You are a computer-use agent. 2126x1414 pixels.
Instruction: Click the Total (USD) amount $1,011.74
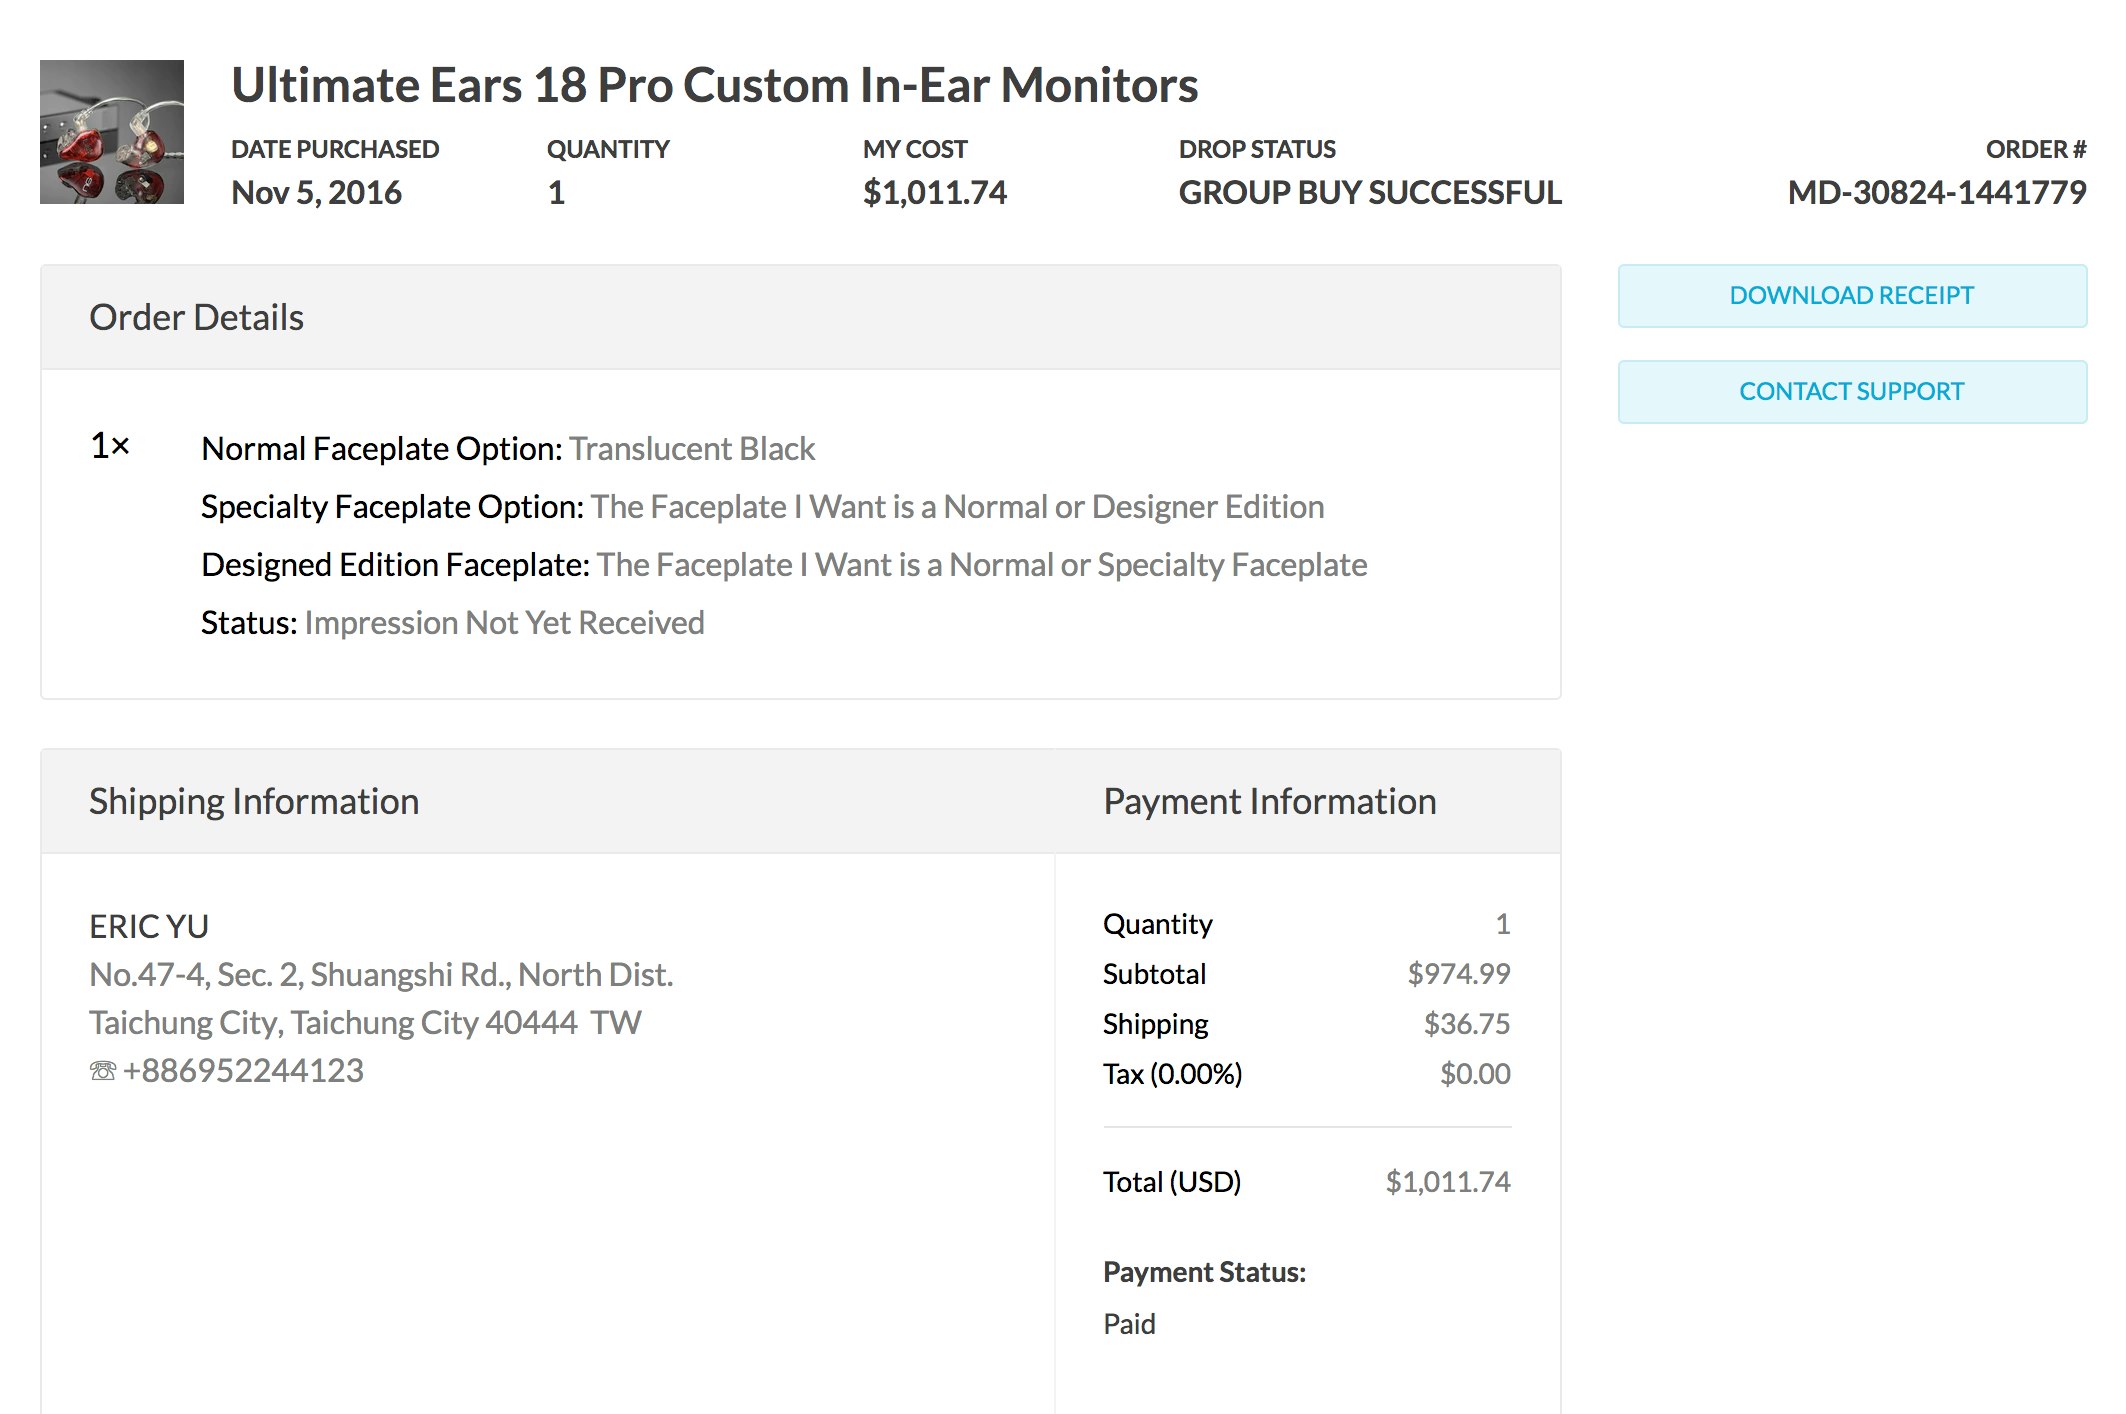click(x=1447, y=1182)
